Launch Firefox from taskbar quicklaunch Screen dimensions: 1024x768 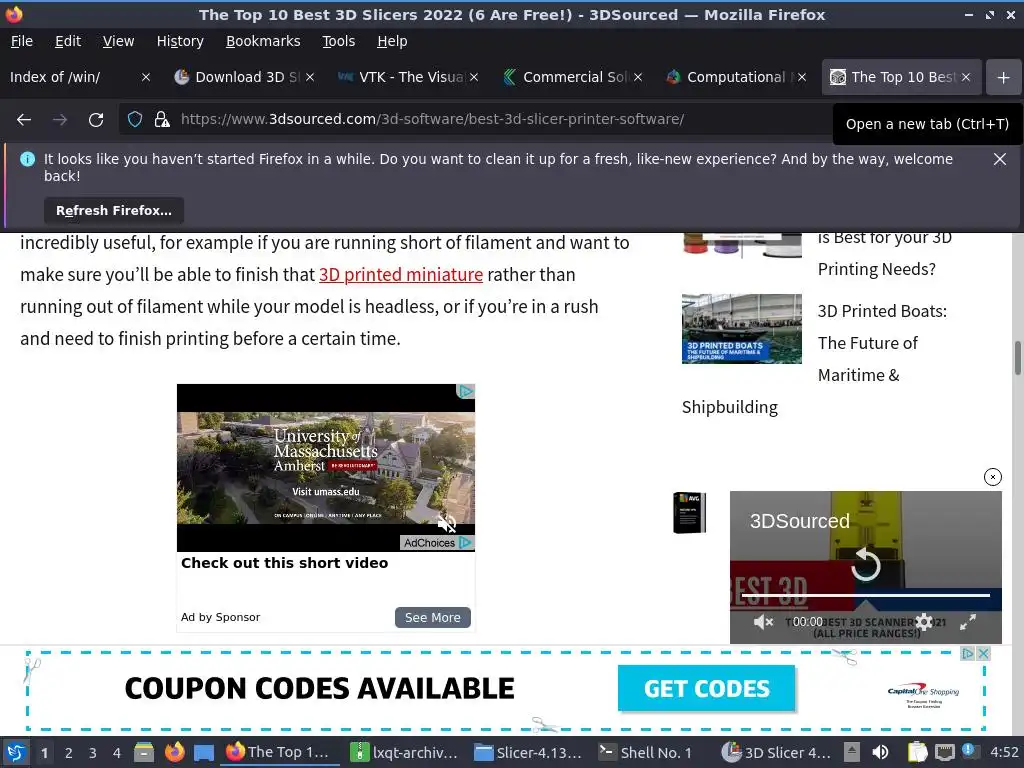click(174, 752)
